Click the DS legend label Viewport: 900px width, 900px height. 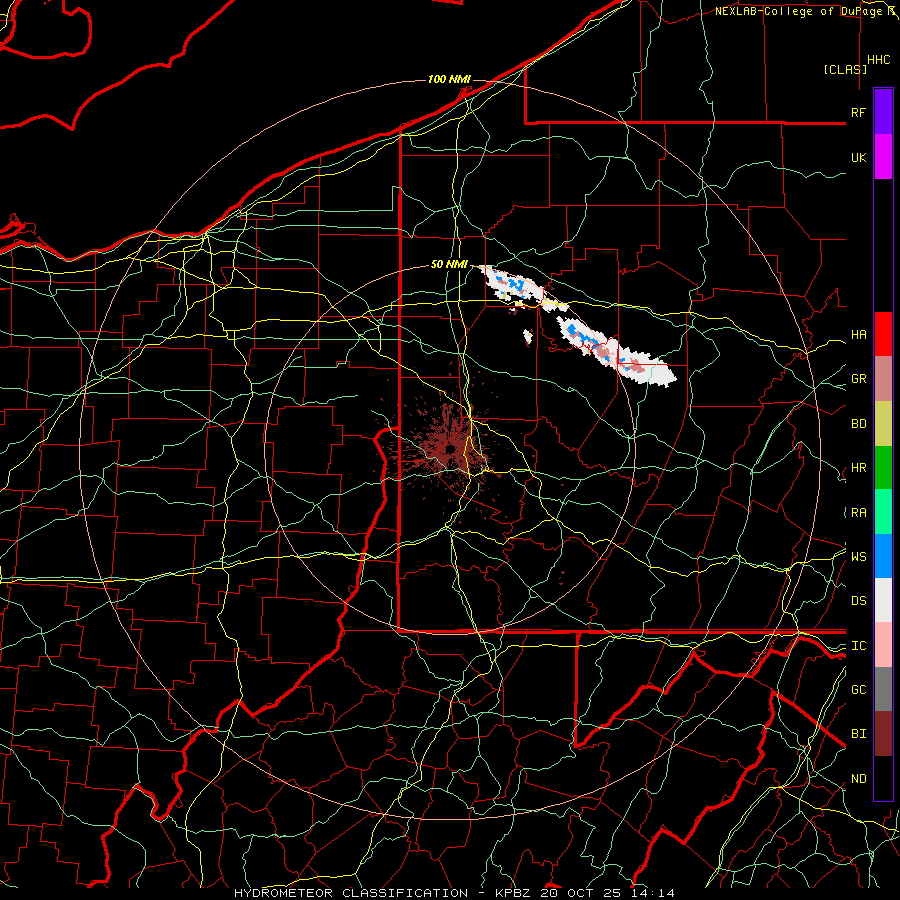(858, 601)
